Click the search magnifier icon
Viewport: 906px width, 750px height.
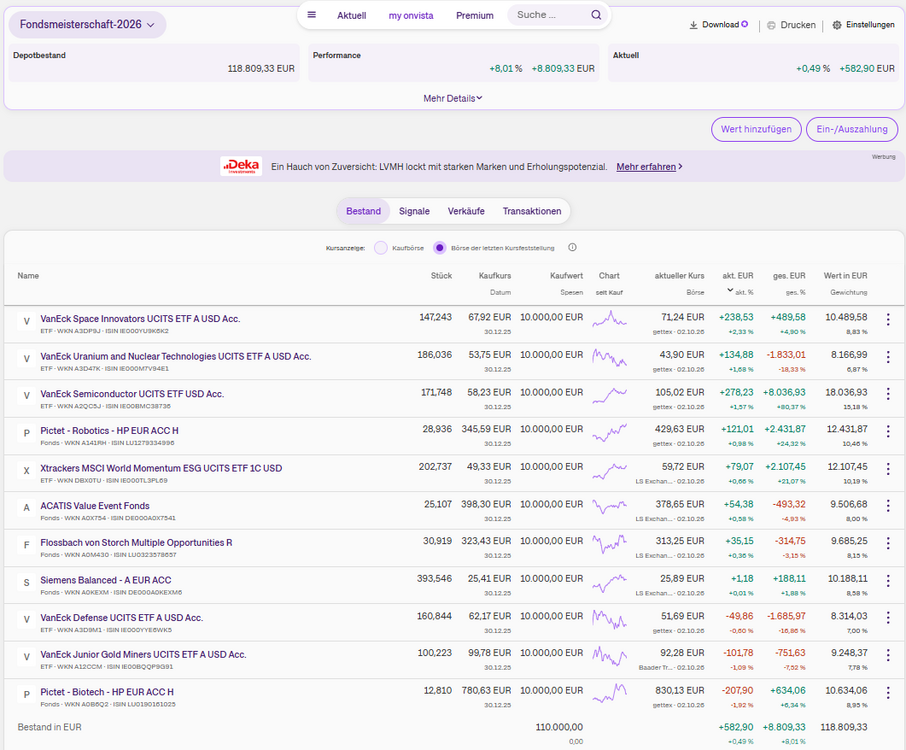596,15
